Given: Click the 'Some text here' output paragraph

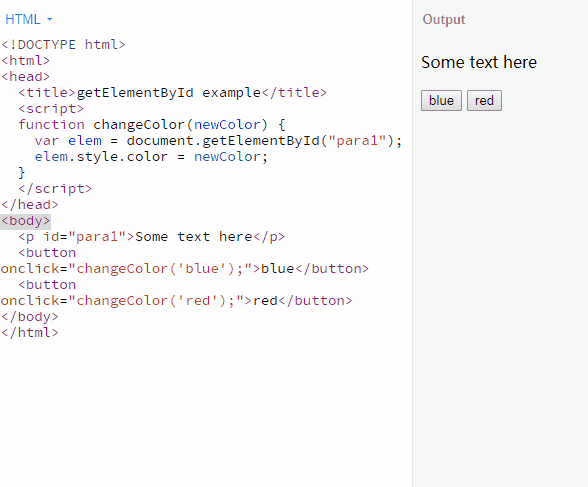Looking at the screenshot, I should (478, 62).
